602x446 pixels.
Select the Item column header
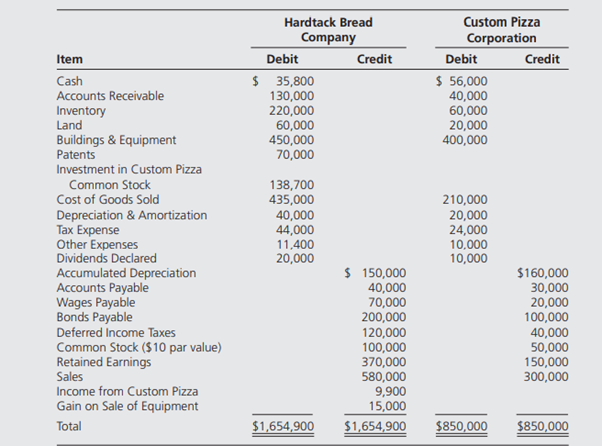(69, 59)
